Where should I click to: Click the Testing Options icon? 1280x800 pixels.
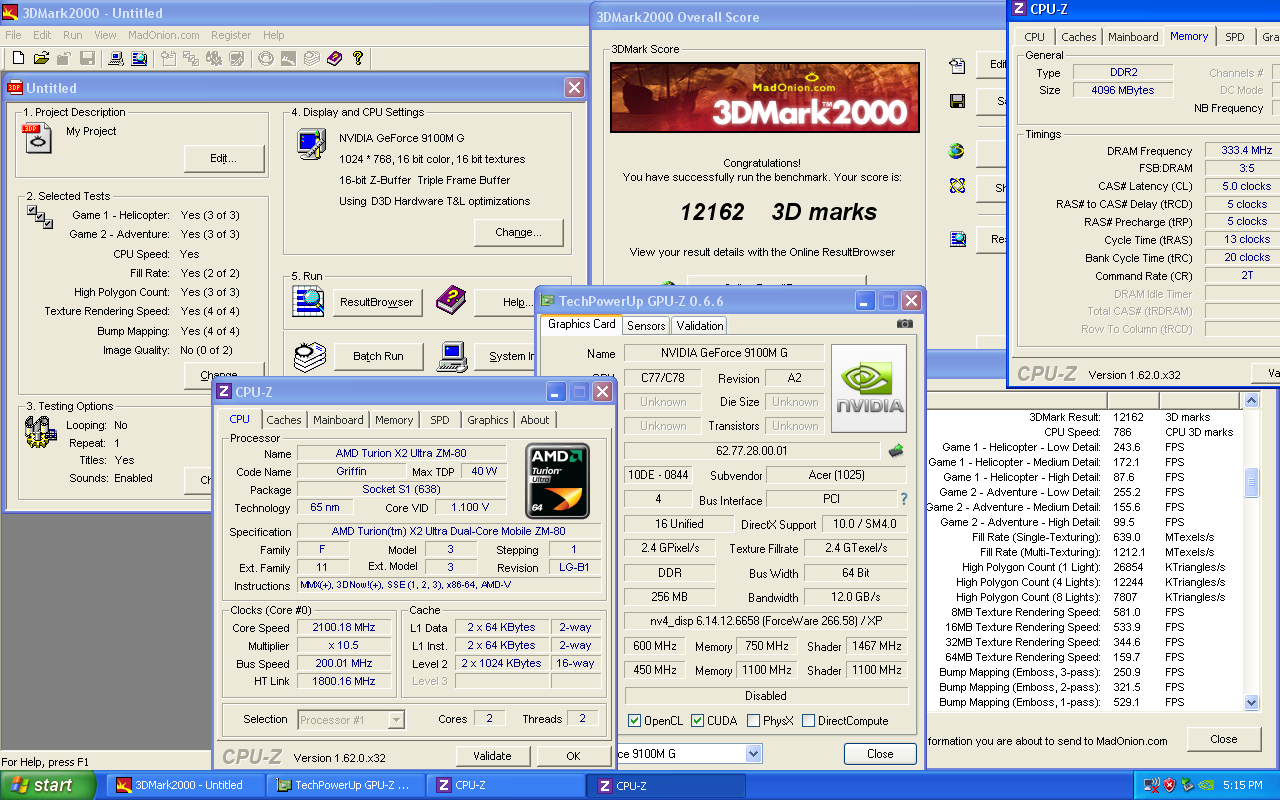pyautogui.click(x=39, y=432)
